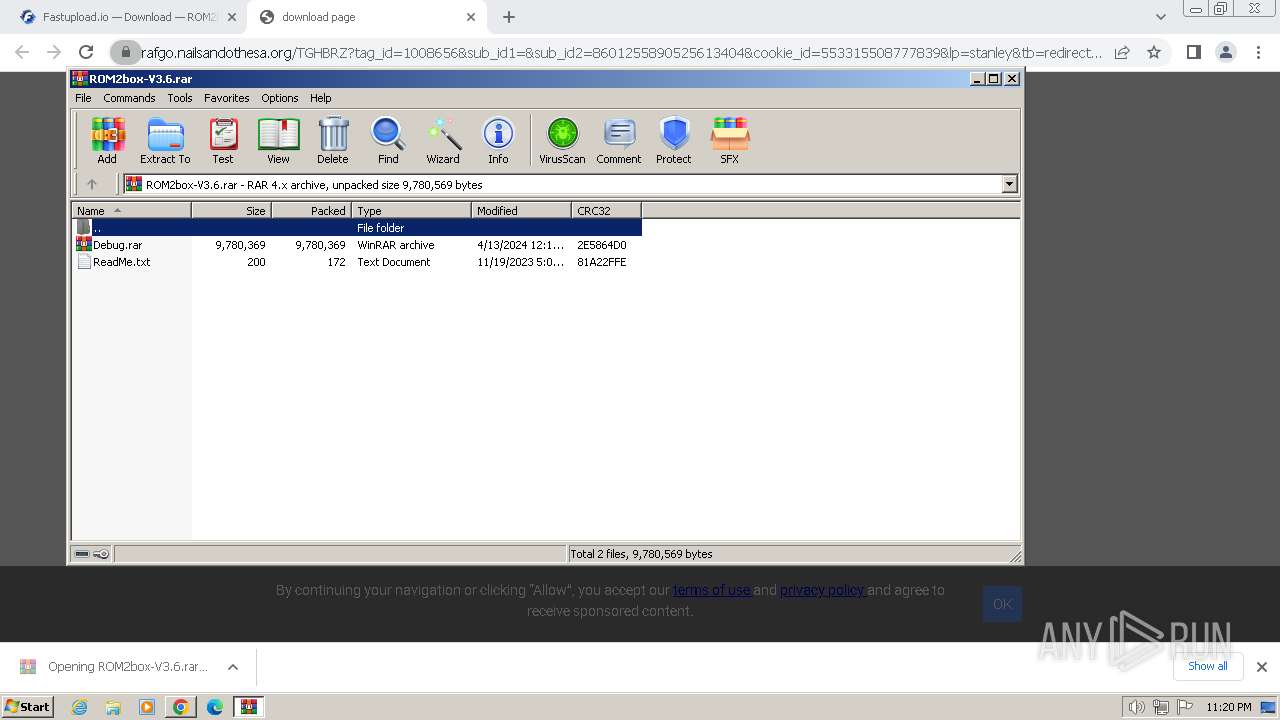The image size is (1280, 720).
Task: Open the privacy policy link
Action: tap(822, 590)
